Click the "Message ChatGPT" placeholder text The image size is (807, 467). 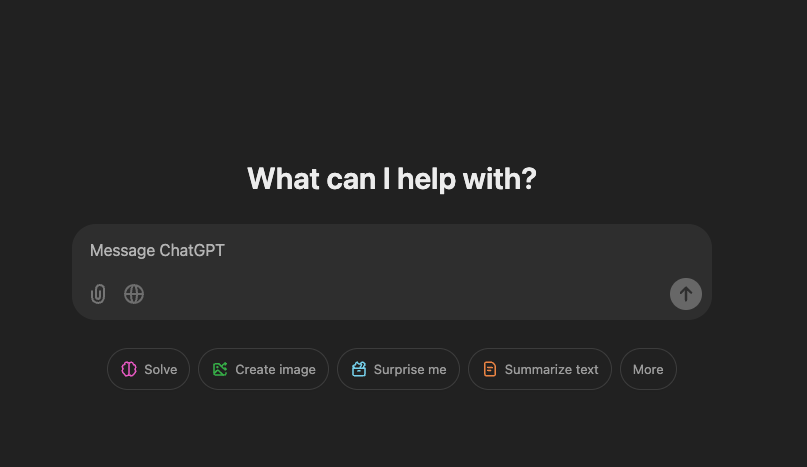[157, 251]
